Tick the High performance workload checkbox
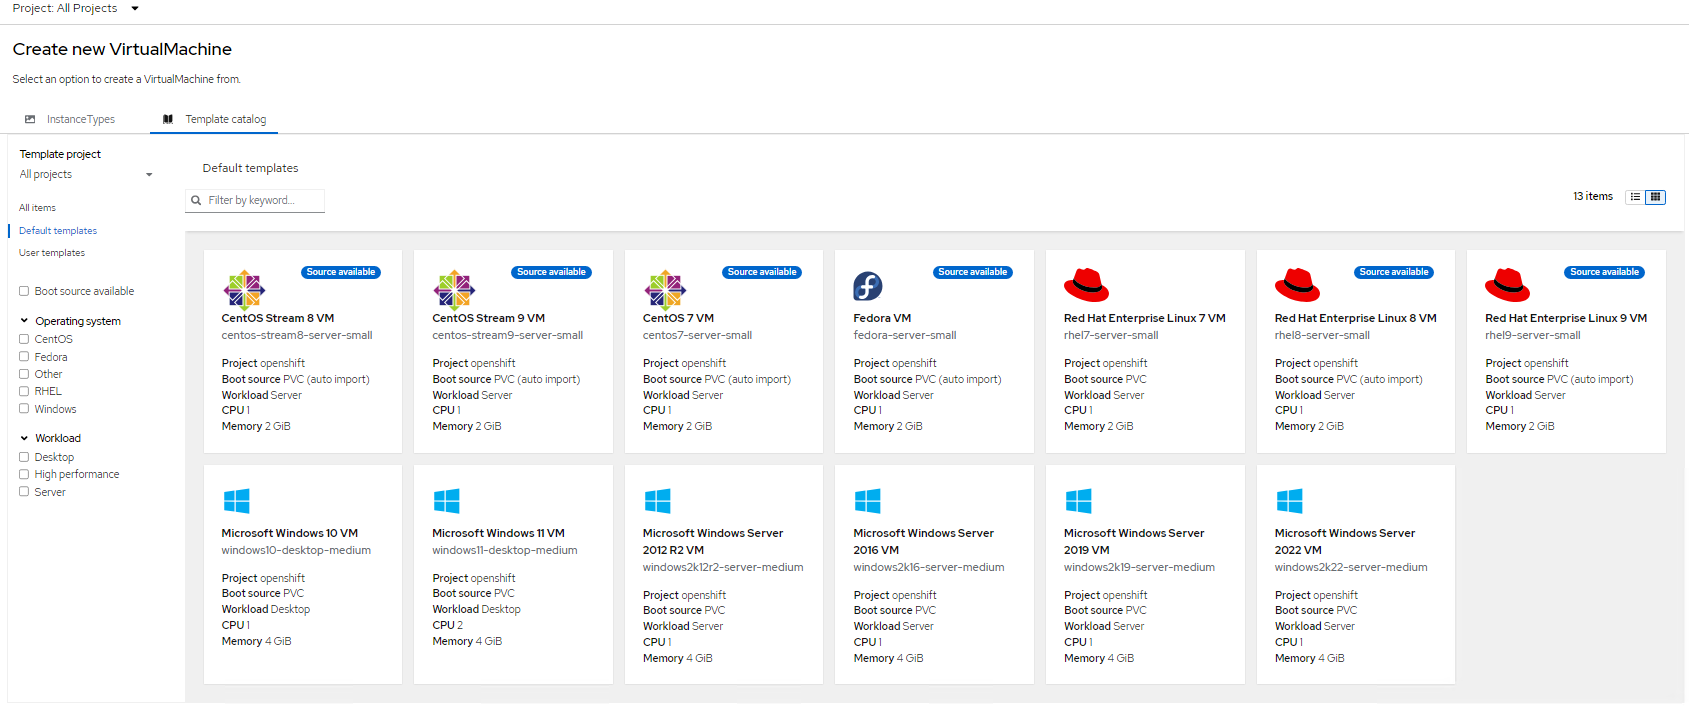The height and width of the screenshot is (706, 1689). pos(24,475)
